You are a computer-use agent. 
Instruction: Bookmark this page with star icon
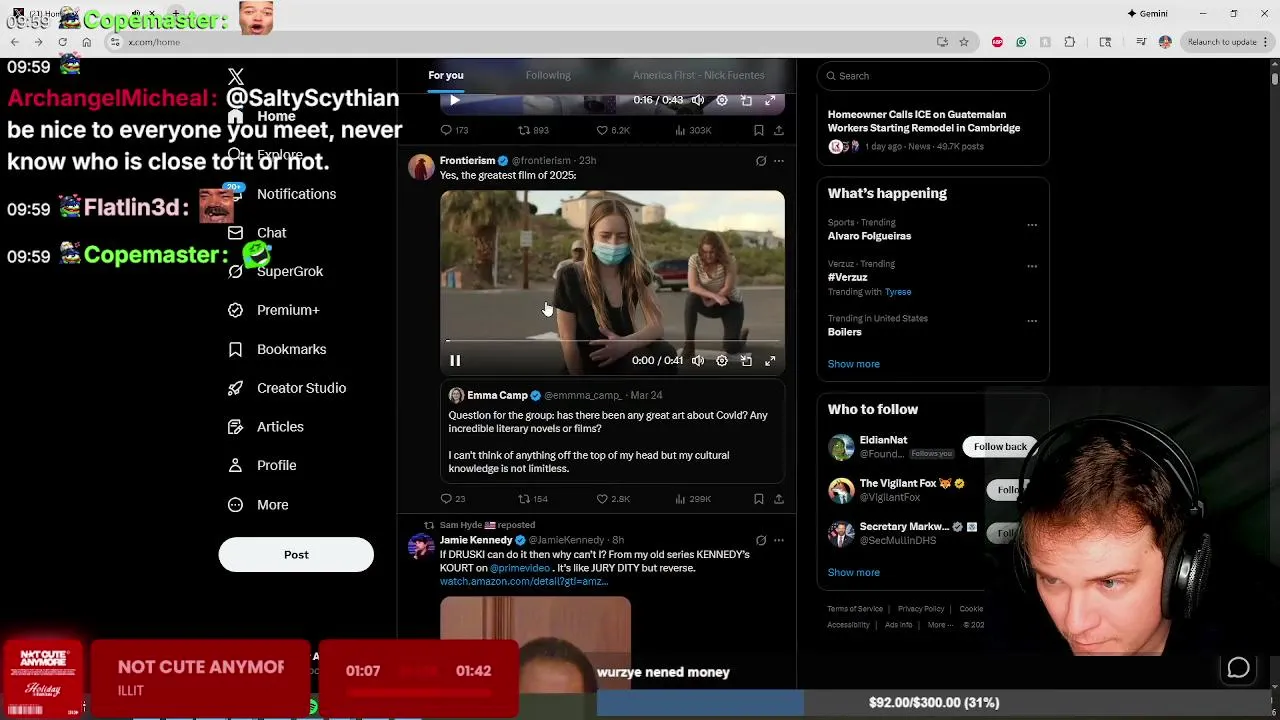point(964,42)
